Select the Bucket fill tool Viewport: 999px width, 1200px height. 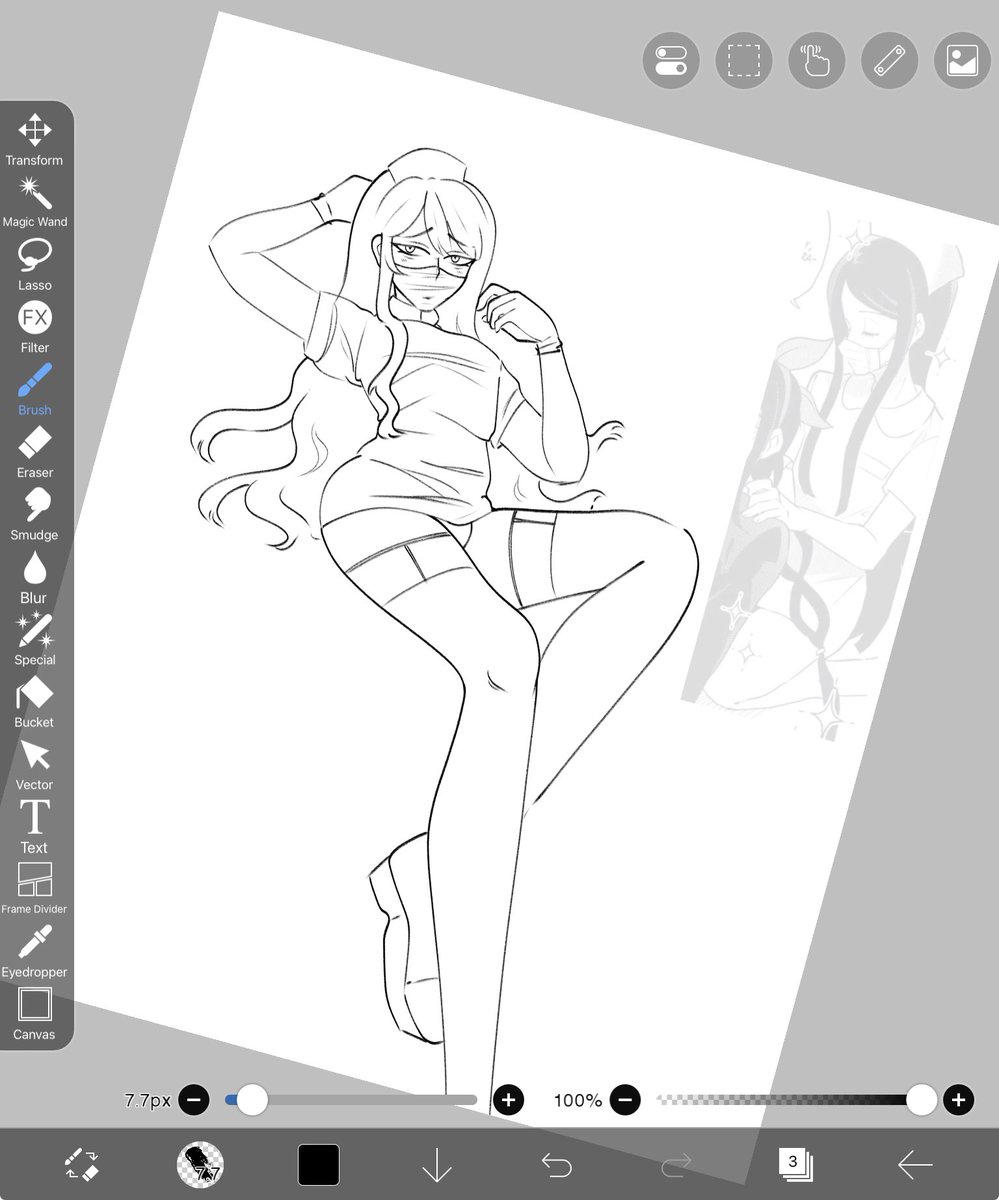coord(35,702)
